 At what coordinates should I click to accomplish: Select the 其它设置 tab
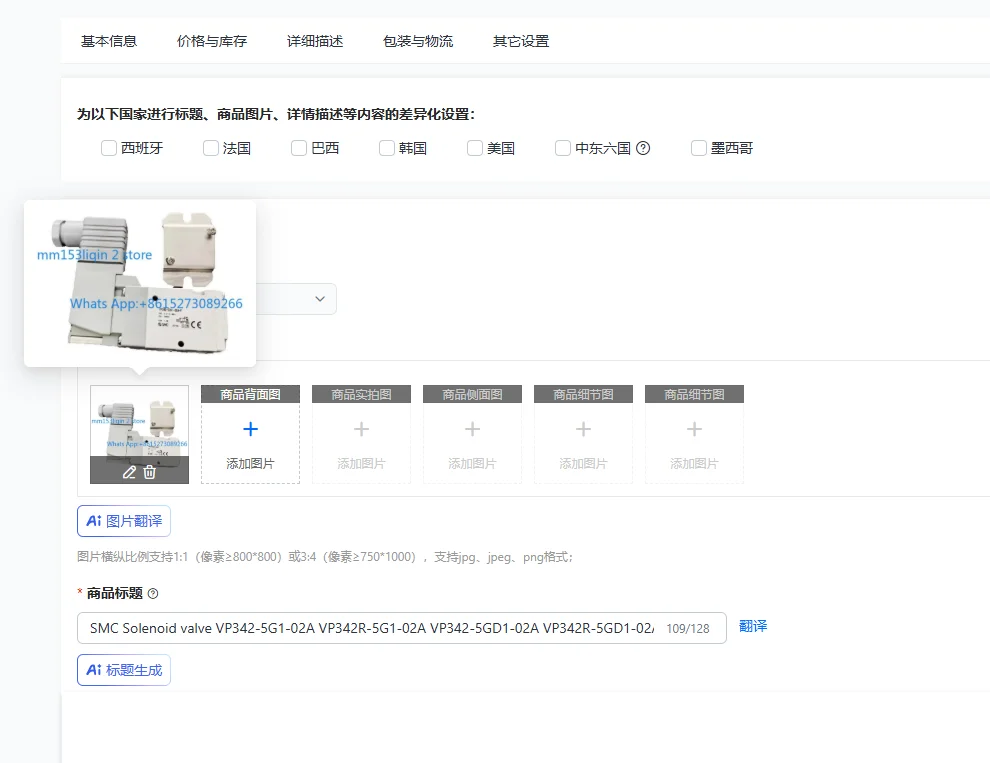point(521,41)
